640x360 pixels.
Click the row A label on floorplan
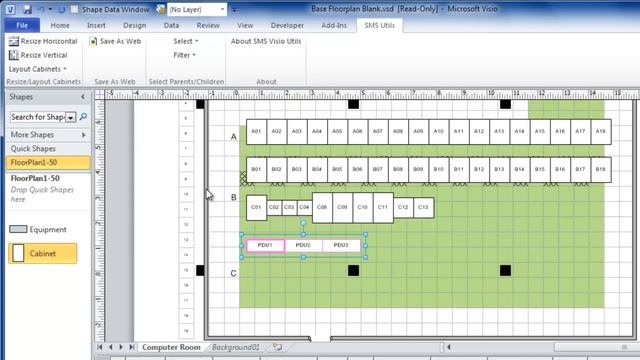click(x=233, y=137)
